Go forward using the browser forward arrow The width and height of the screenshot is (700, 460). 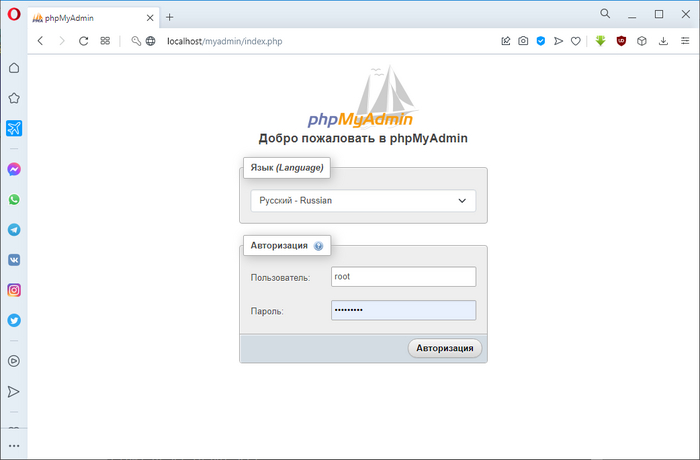[62, 41]
